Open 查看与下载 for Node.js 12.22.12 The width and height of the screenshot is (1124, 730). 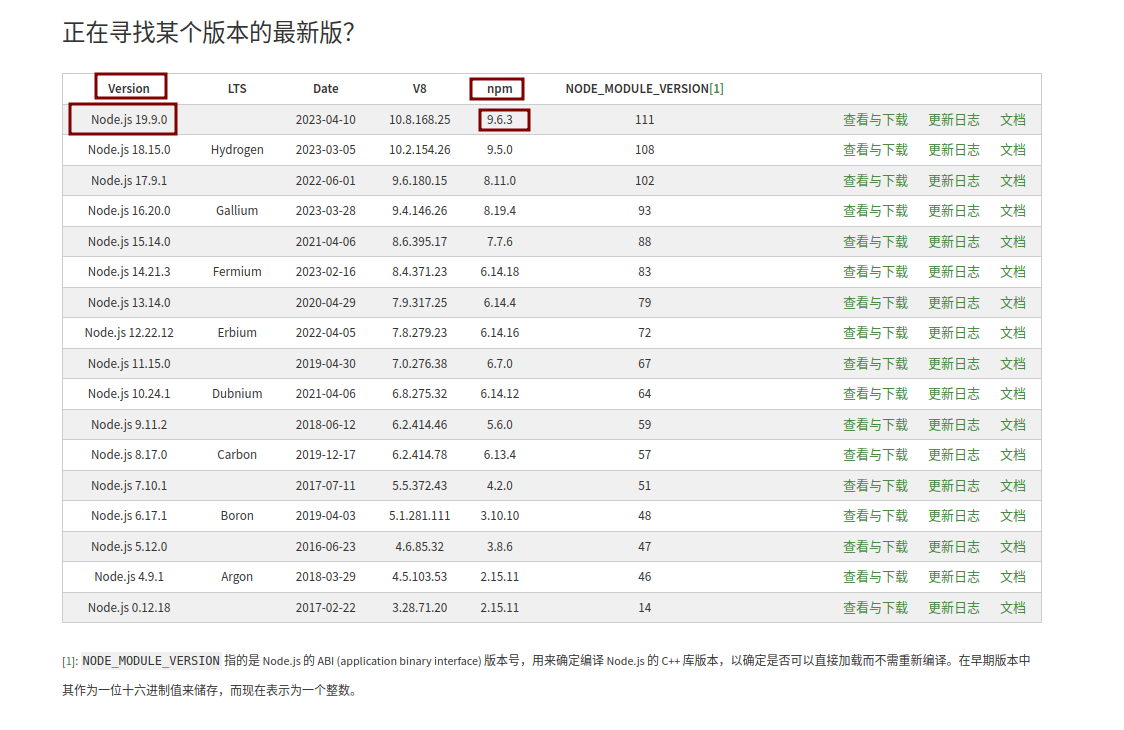click(x=875, y=333)
